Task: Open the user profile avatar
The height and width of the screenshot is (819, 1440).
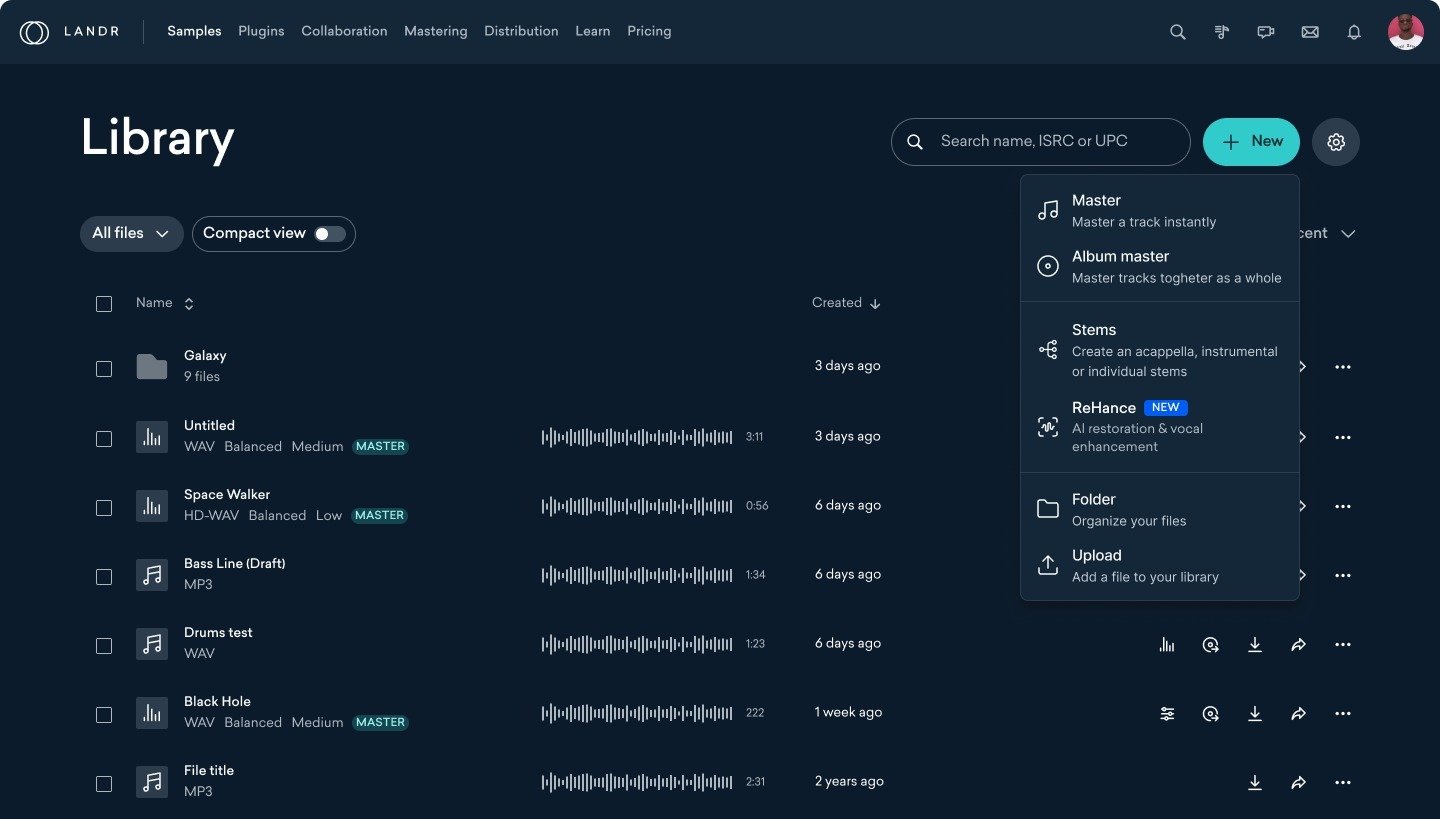Action: pyautogui.click(x=1406, y=32)
